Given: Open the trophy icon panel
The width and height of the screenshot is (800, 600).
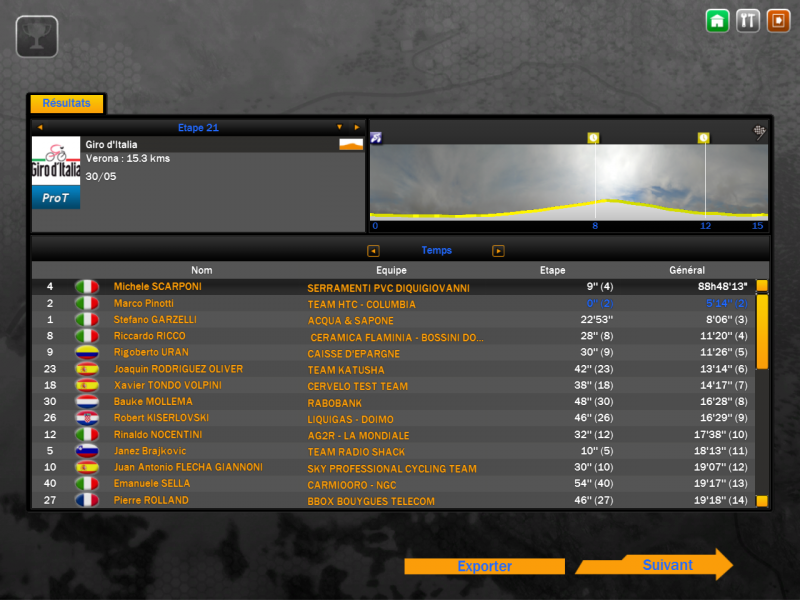Looking at the screenshot, I should (x=37, y=36).
